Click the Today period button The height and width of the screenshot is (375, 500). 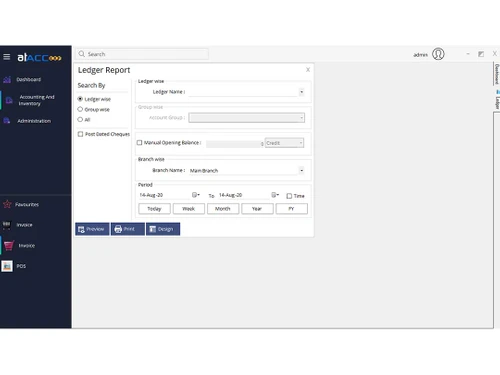[154, 209]
